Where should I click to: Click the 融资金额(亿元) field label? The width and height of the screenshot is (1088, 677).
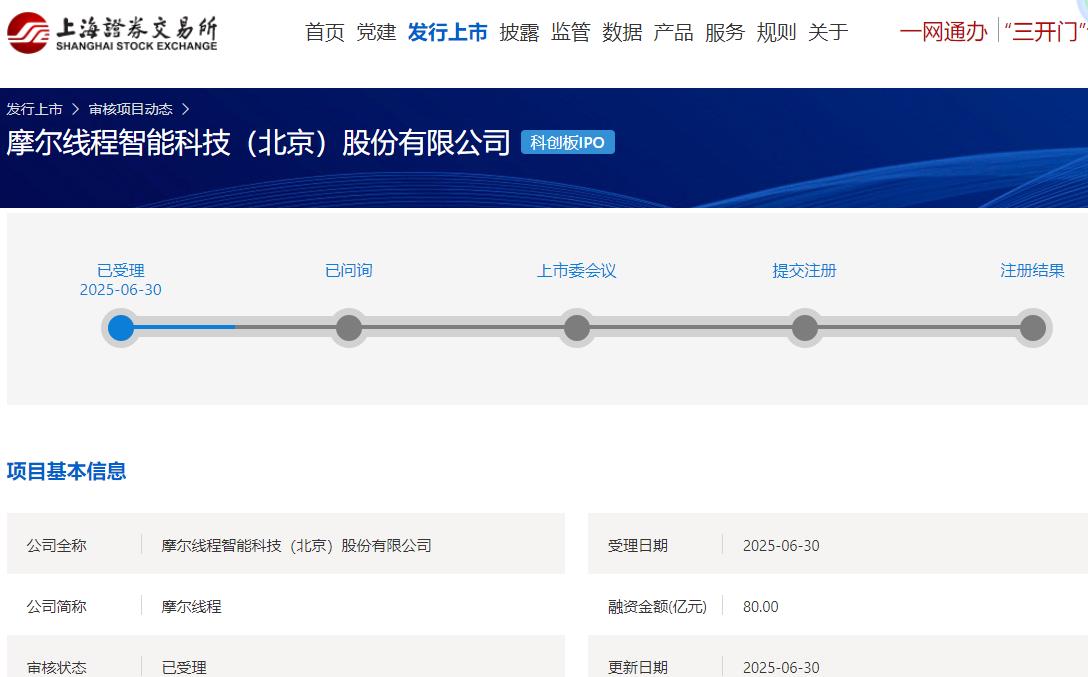[x=657, y=606]
